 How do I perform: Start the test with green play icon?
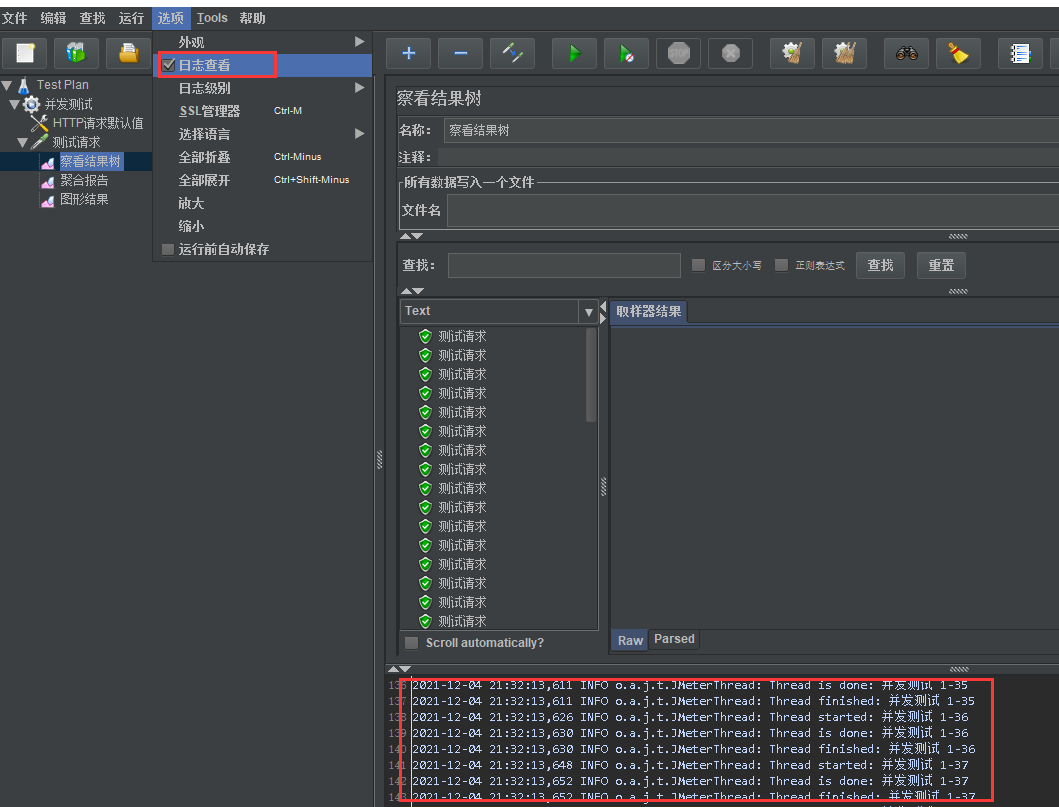click(x=574, y=53)
